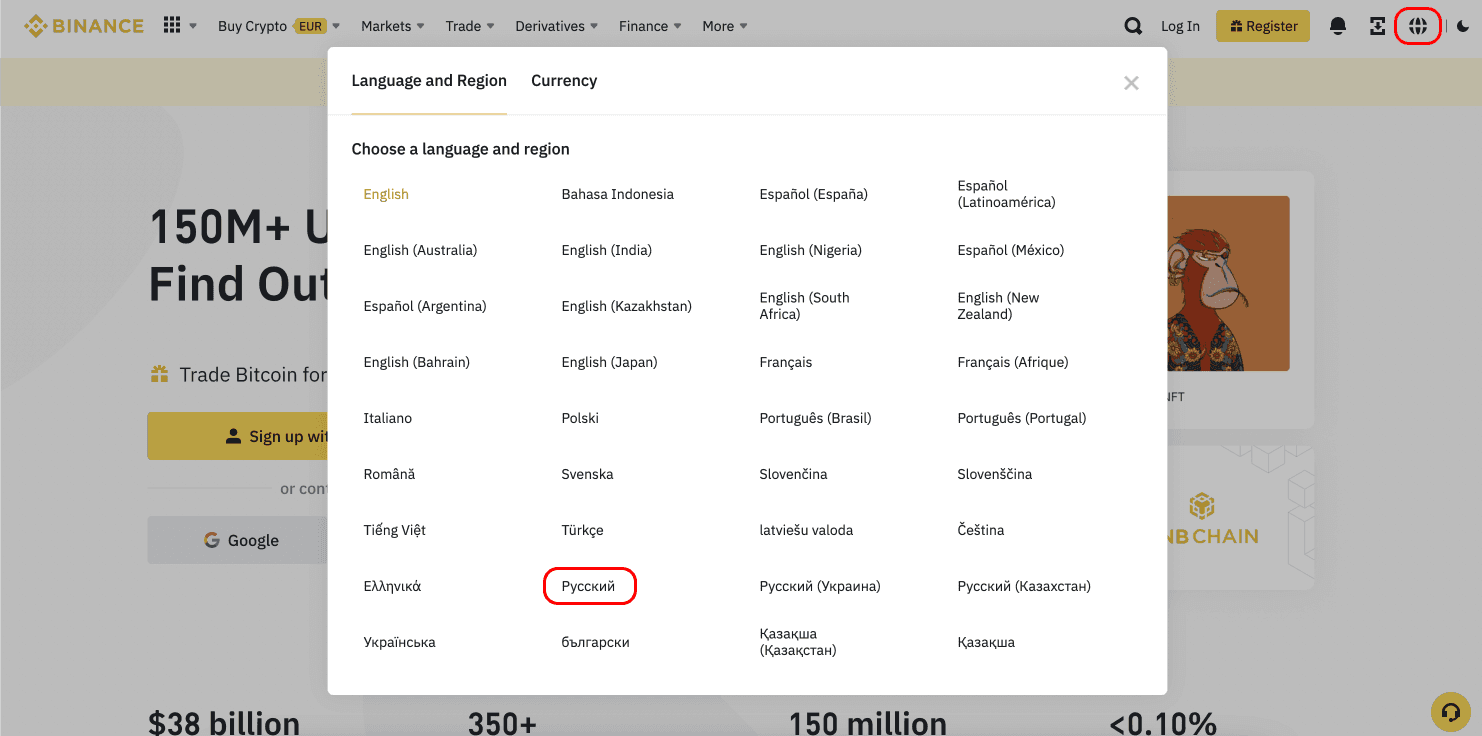Select English (Japan)
Image resolution: width=1482 pixels, height=736 pixels.
tap(610, 362)
